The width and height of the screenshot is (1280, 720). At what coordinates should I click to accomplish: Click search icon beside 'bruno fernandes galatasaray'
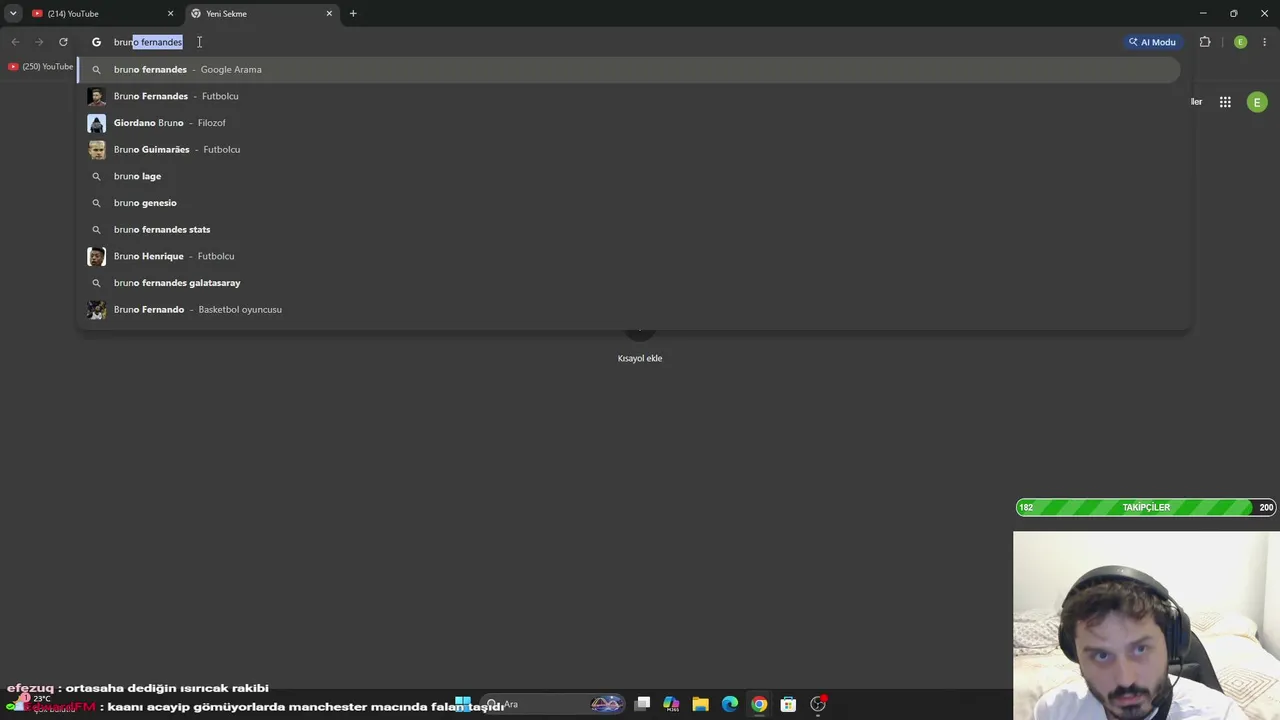[x=96, y=283]
